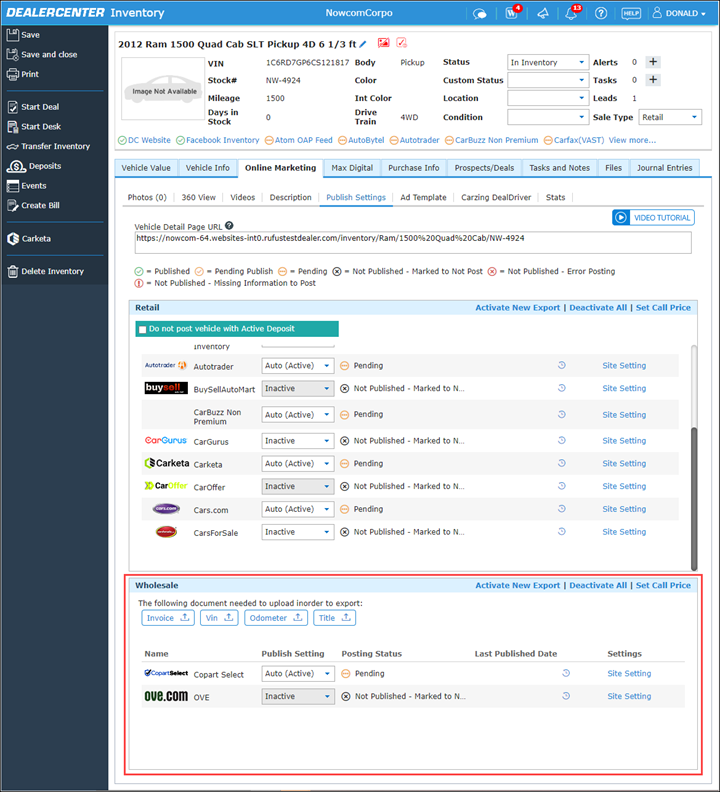720x792 pixels.
Task: Click the question mark help icon
Action: [x=601, y=14]
